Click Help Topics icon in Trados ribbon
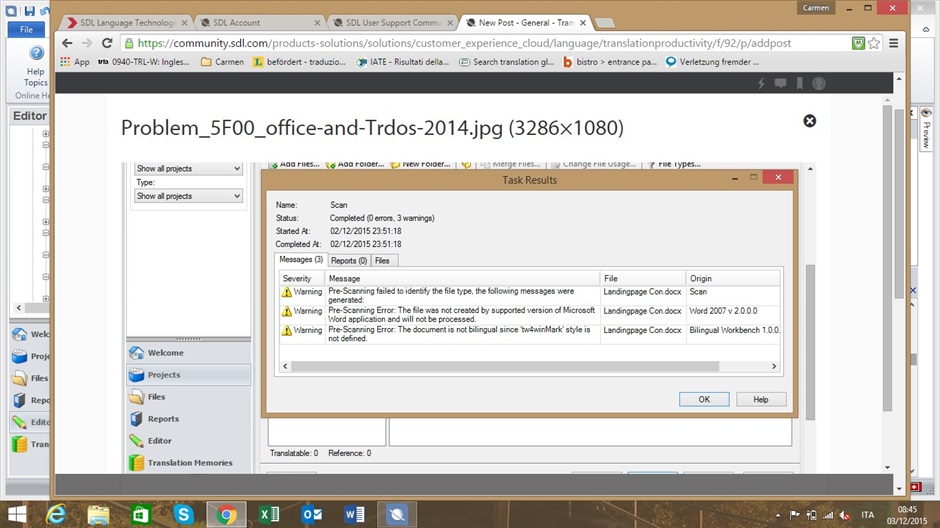 point(36,66)
